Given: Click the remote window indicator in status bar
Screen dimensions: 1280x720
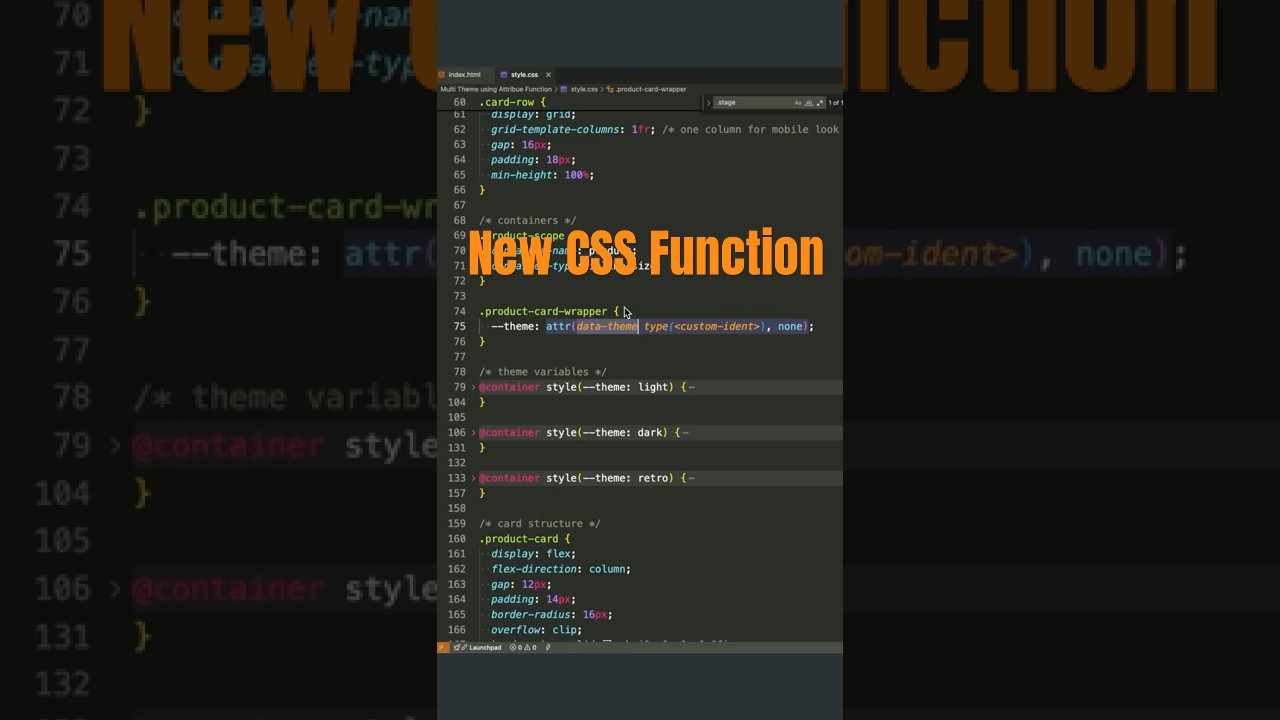Looking at the screenshot, I should pos(443,647).
